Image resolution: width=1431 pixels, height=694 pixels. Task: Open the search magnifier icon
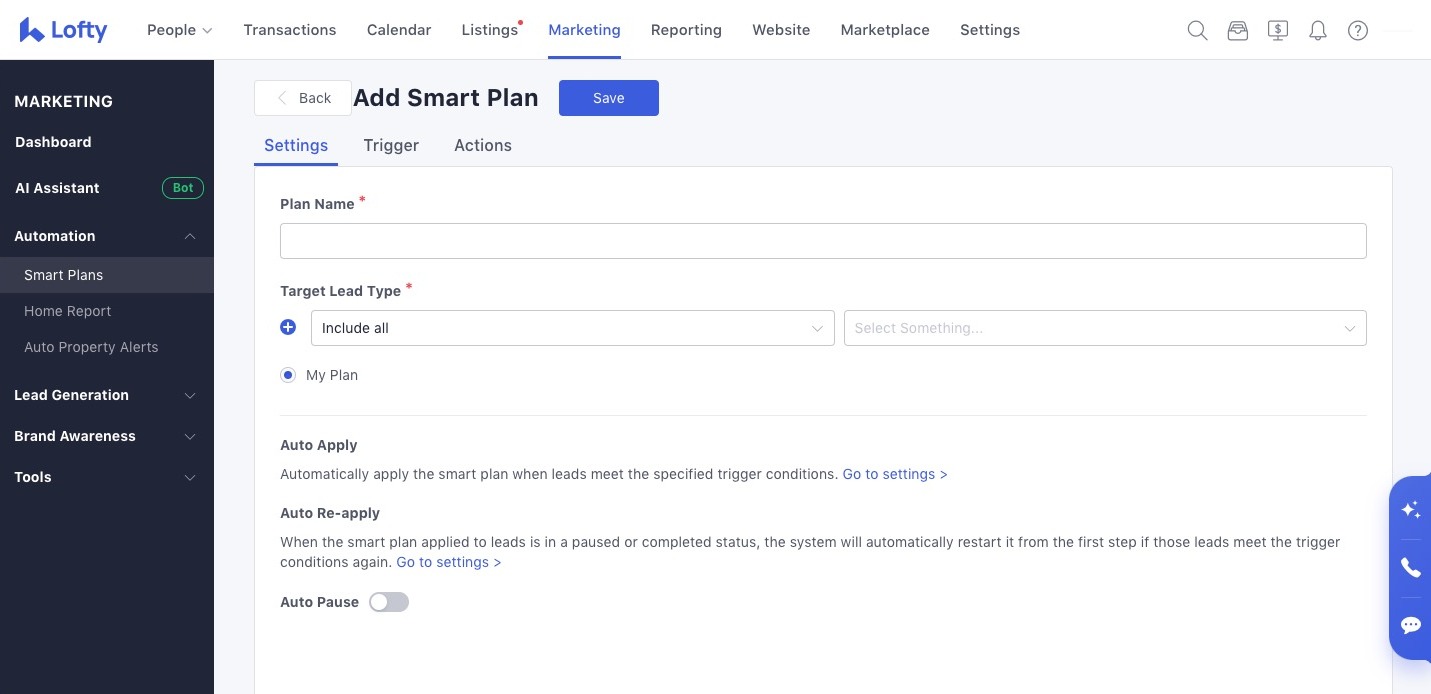[1197, 30]
